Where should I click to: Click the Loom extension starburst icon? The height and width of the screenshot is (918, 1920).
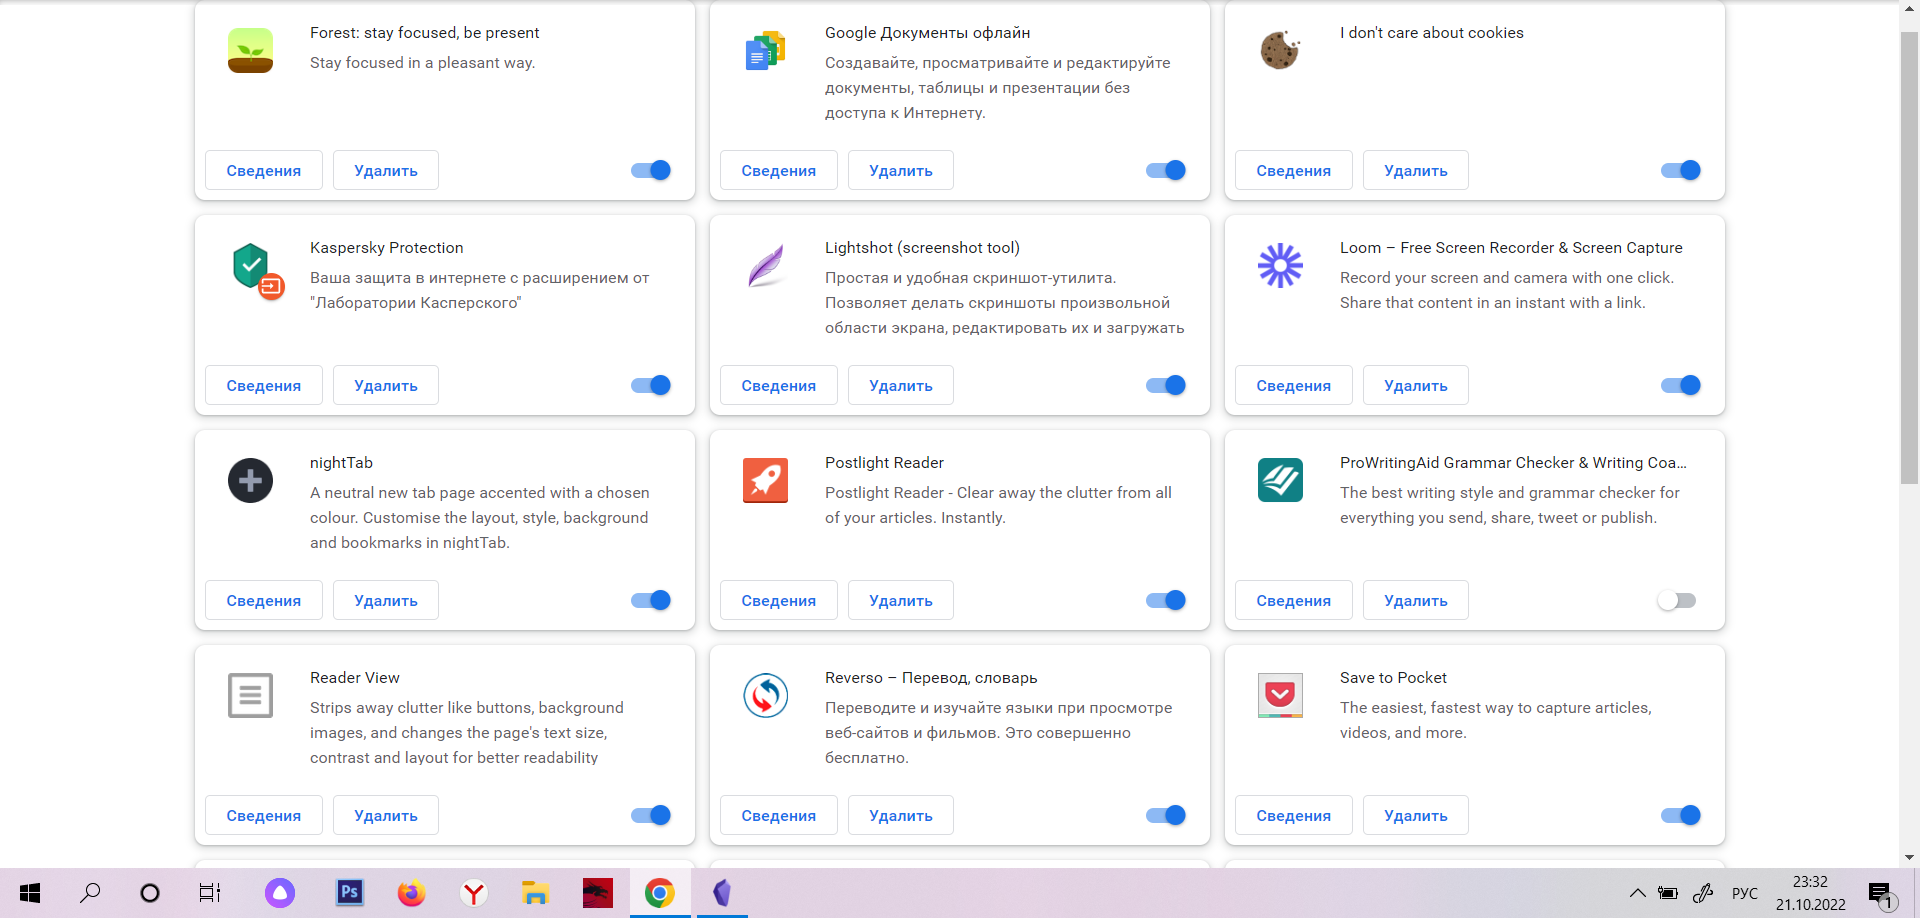[1280, 266]
